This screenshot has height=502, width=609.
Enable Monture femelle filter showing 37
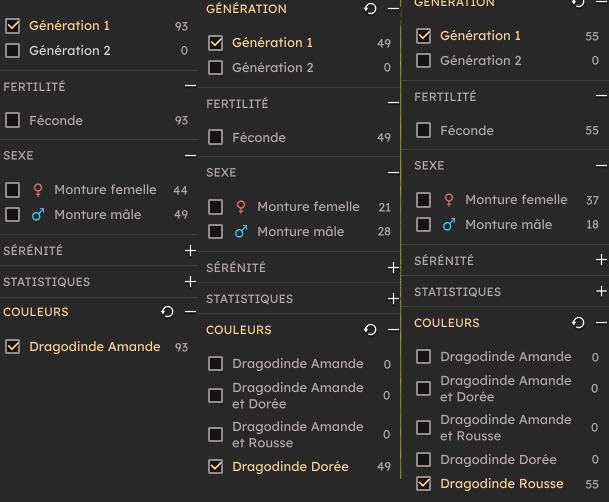(x=423, y=200)
